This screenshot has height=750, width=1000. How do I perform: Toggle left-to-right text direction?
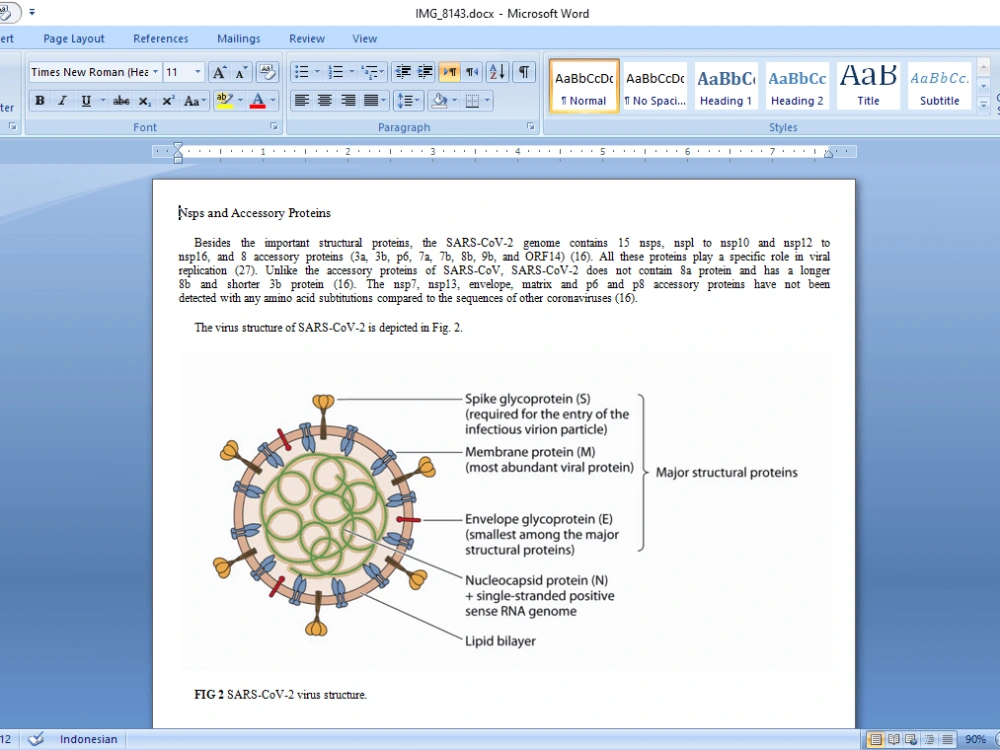pos(450,72)
